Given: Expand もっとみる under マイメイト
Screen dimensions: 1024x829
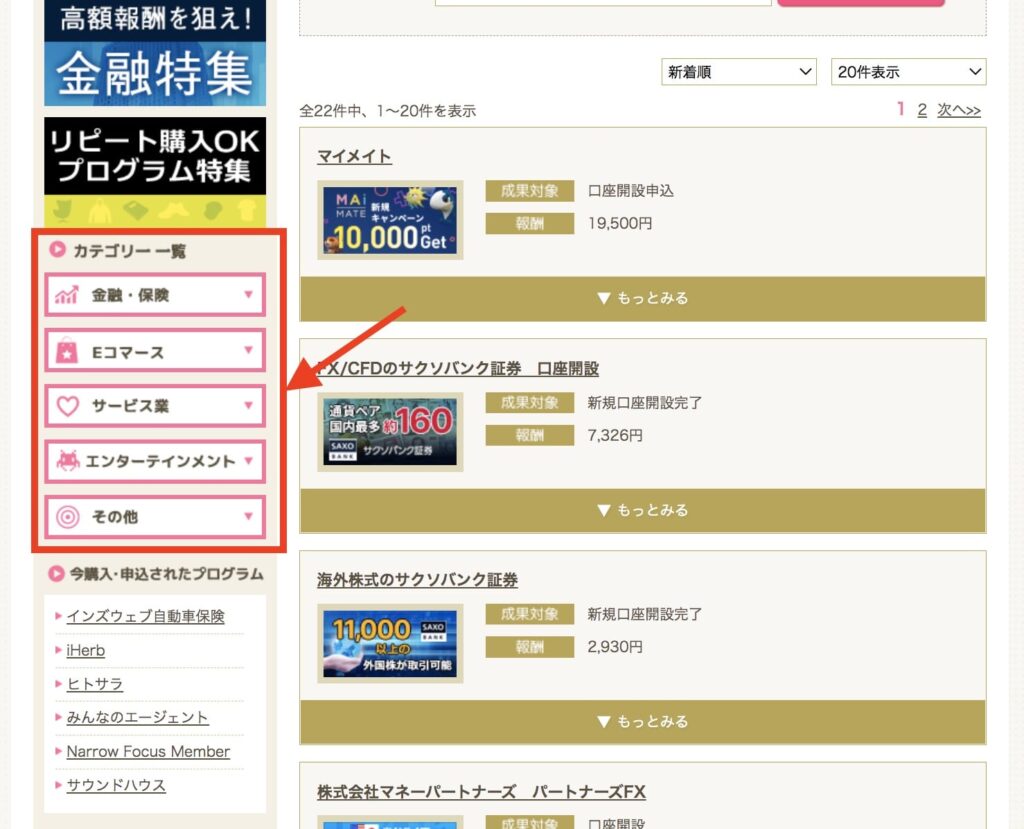Looking at the screenshot, I should (x=643, y=299).
